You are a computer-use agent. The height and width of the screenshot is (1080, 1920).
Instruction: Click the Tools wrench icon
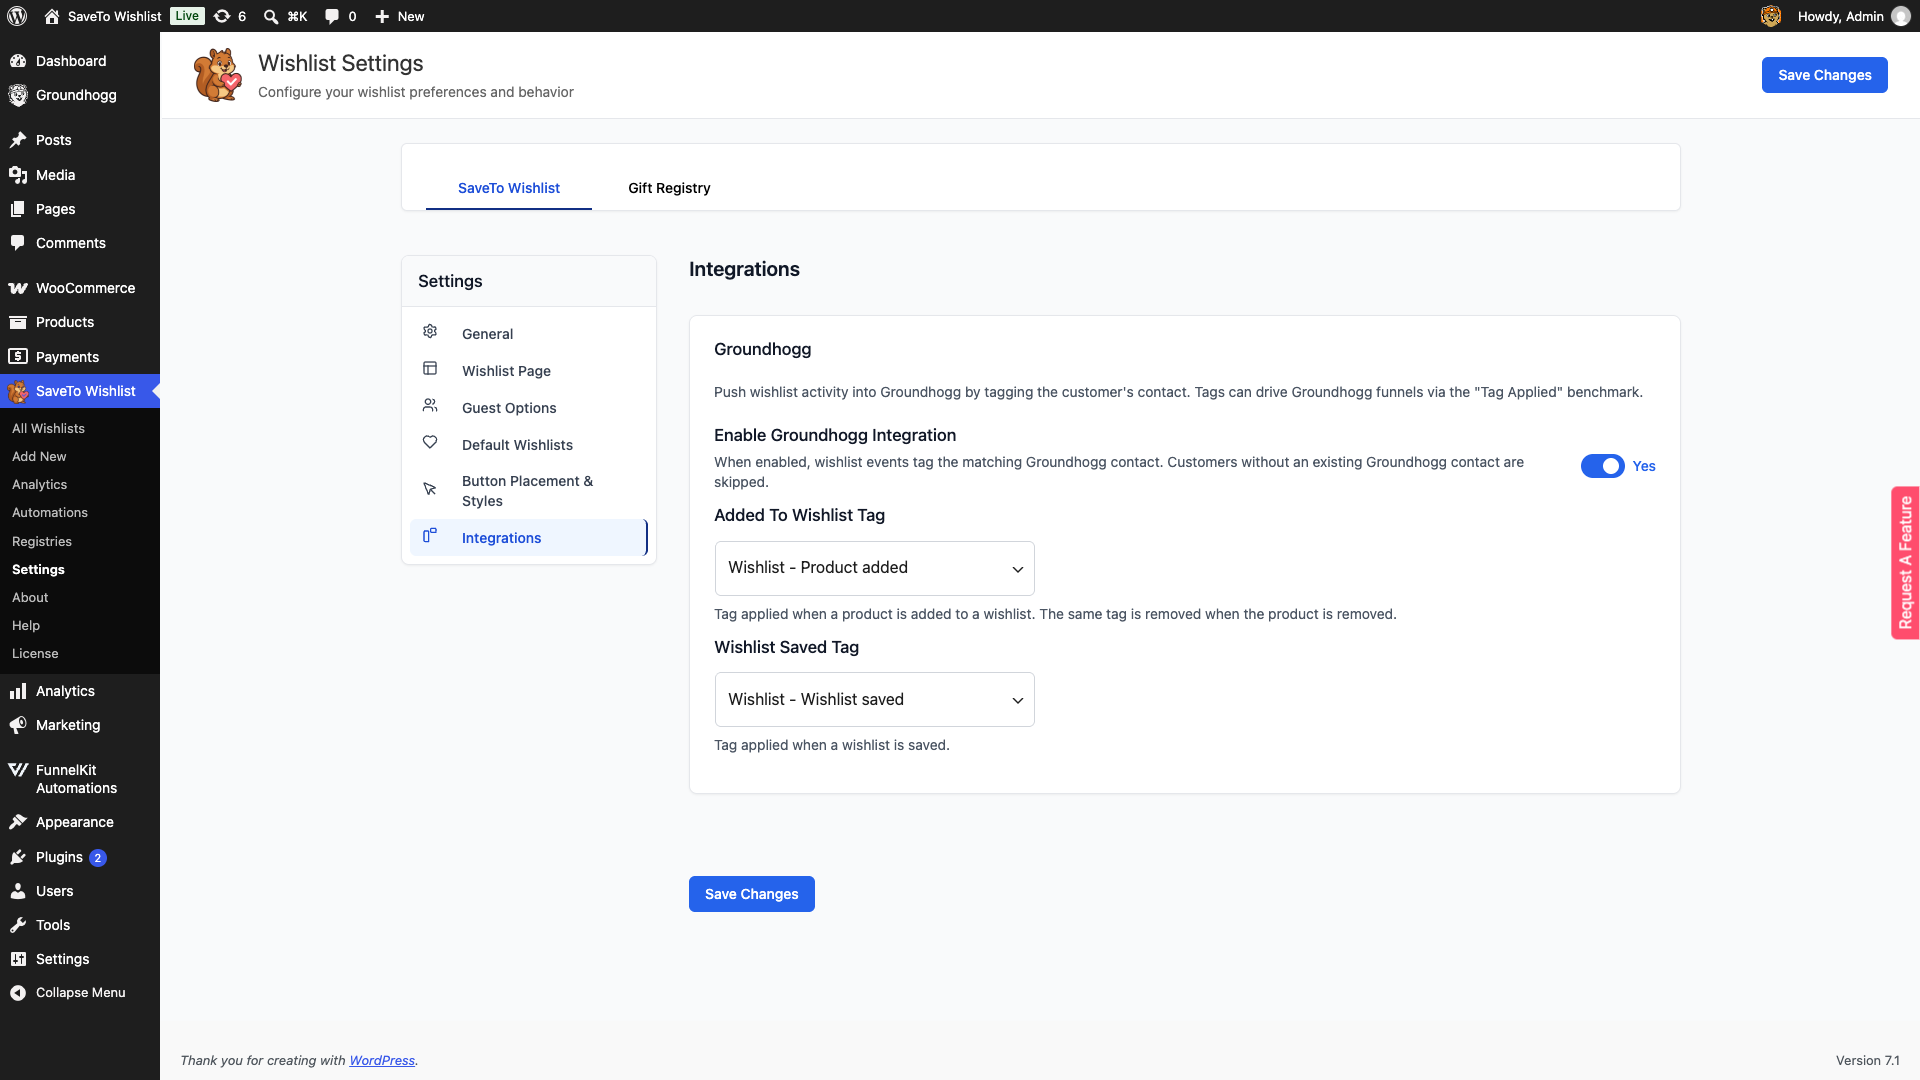(18, 925)
